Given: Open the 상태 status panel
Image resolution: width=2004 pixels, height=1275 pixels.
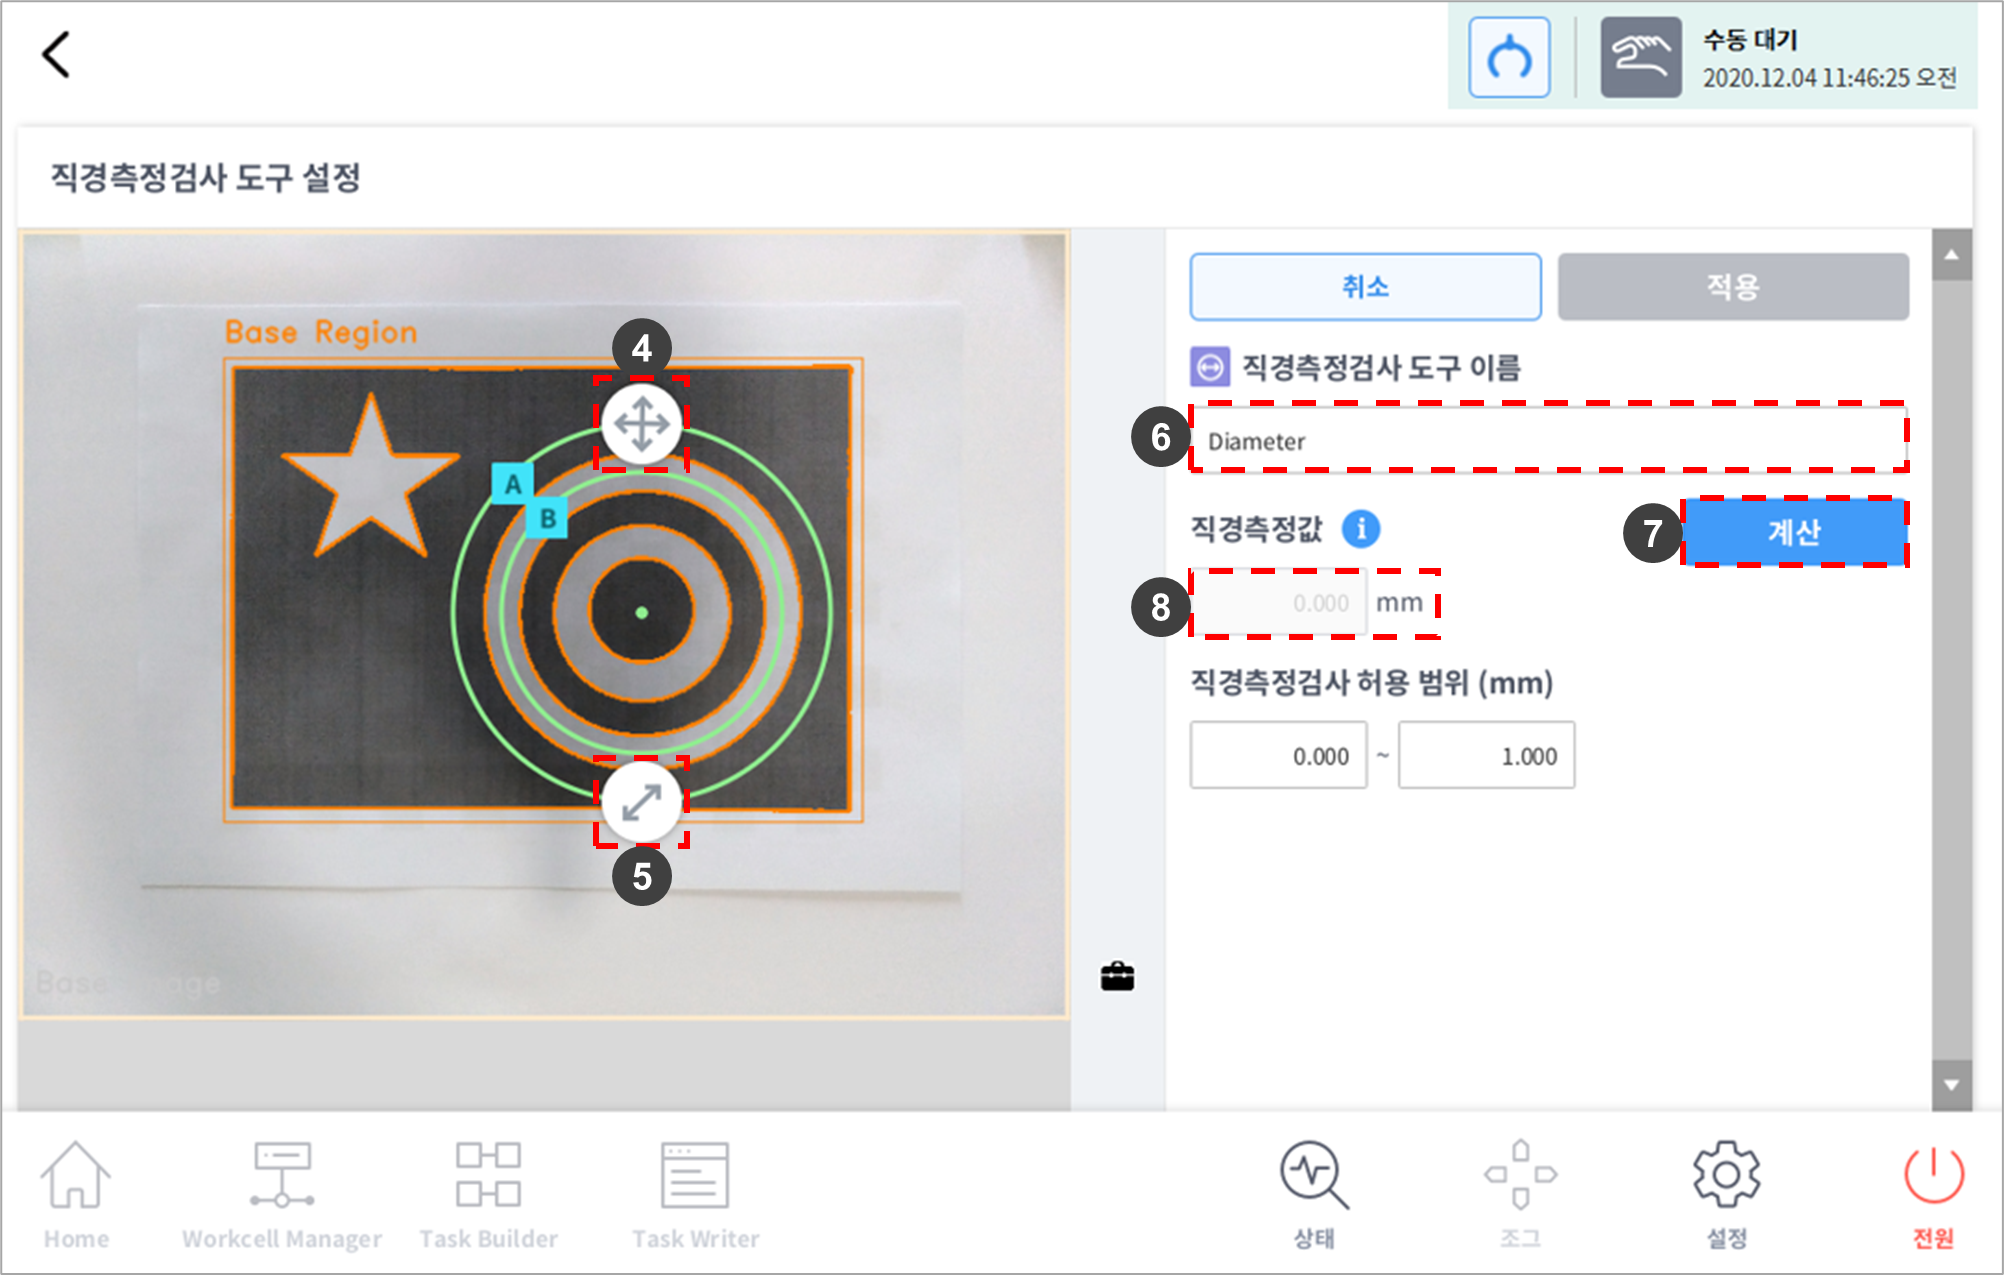Looking at the screenshot, I should click(1313, 1192).
